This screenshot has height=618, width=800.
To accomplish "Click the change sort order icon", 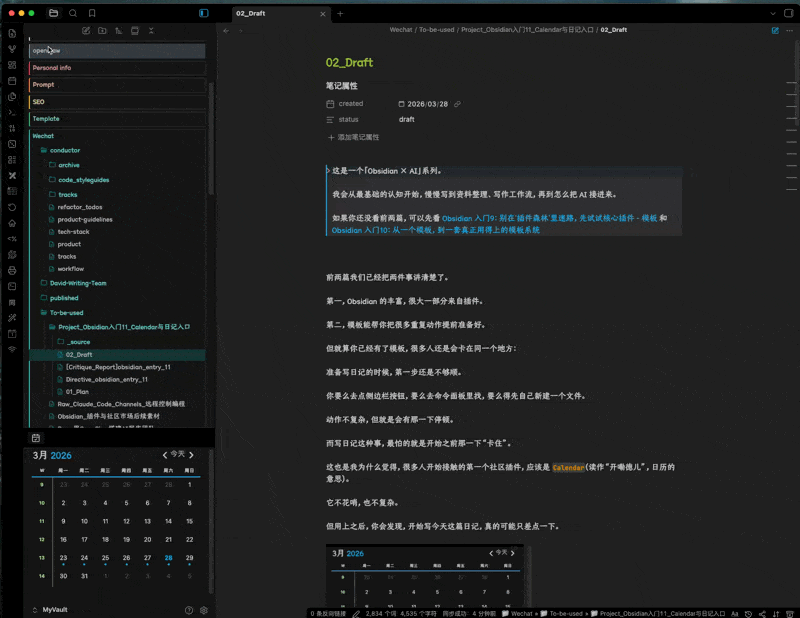I will point(118,31).
